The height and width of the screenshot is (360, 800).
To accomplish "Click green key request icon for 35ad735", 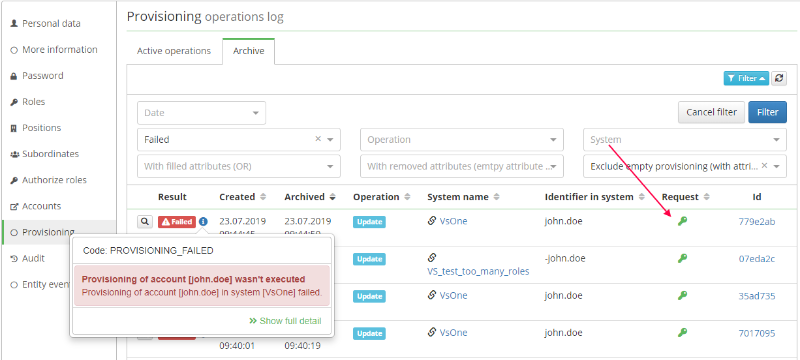I will click(x=682, y=295).
